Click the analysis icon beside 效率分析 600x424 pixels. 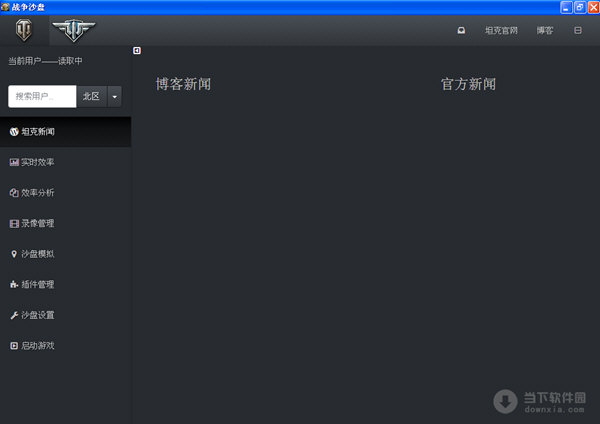pyautogui.click(x=14, y=193)
